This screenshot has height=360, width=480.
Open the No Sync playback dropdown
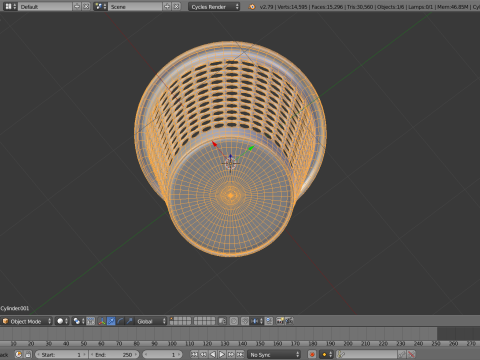tap(274, 355)
